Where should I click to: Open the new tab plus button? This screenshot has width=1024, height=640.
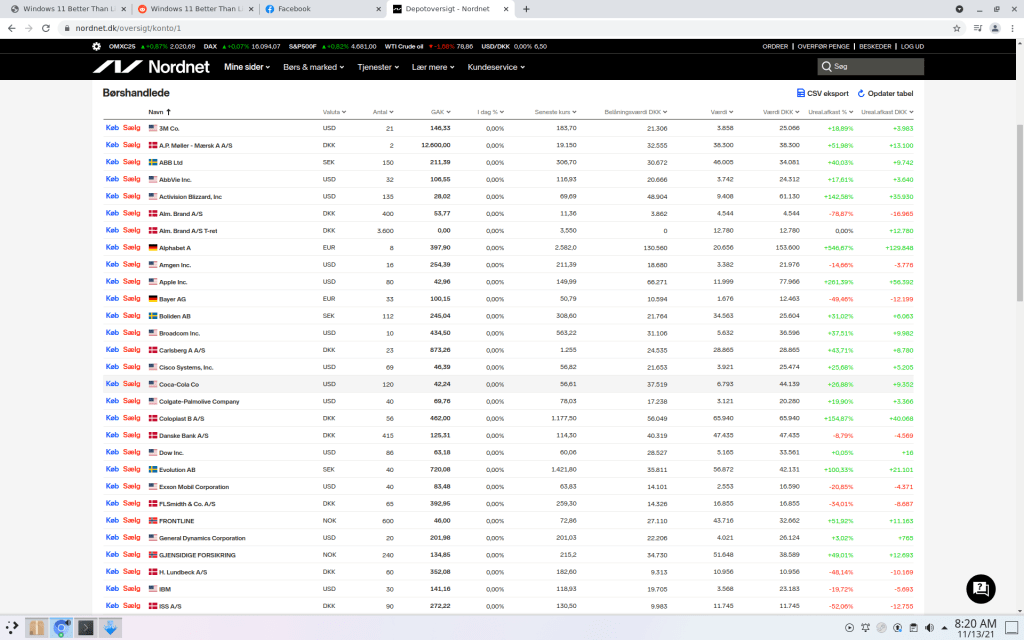click(x=526, y=9)
